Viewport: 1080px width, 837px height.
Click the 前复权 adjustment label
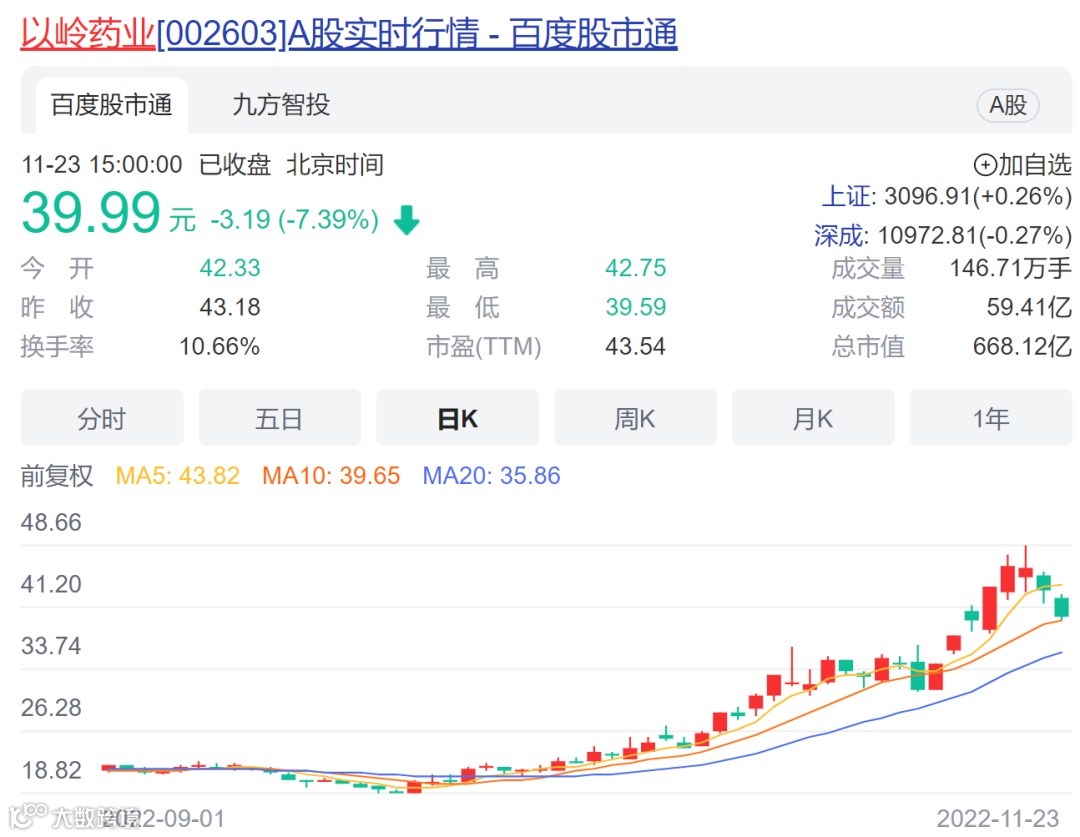(x=56, y=476)
